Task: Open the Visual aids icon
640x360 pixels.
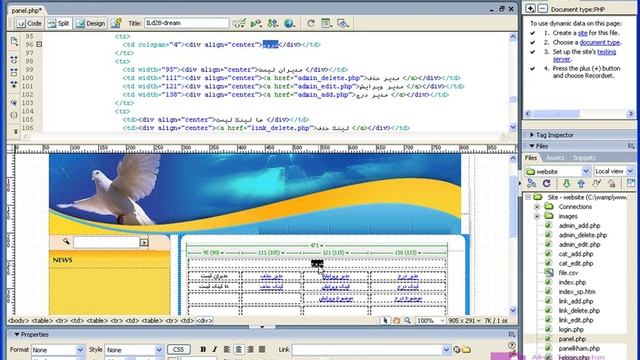Action: pyautogui.click(x=342, y=23)
